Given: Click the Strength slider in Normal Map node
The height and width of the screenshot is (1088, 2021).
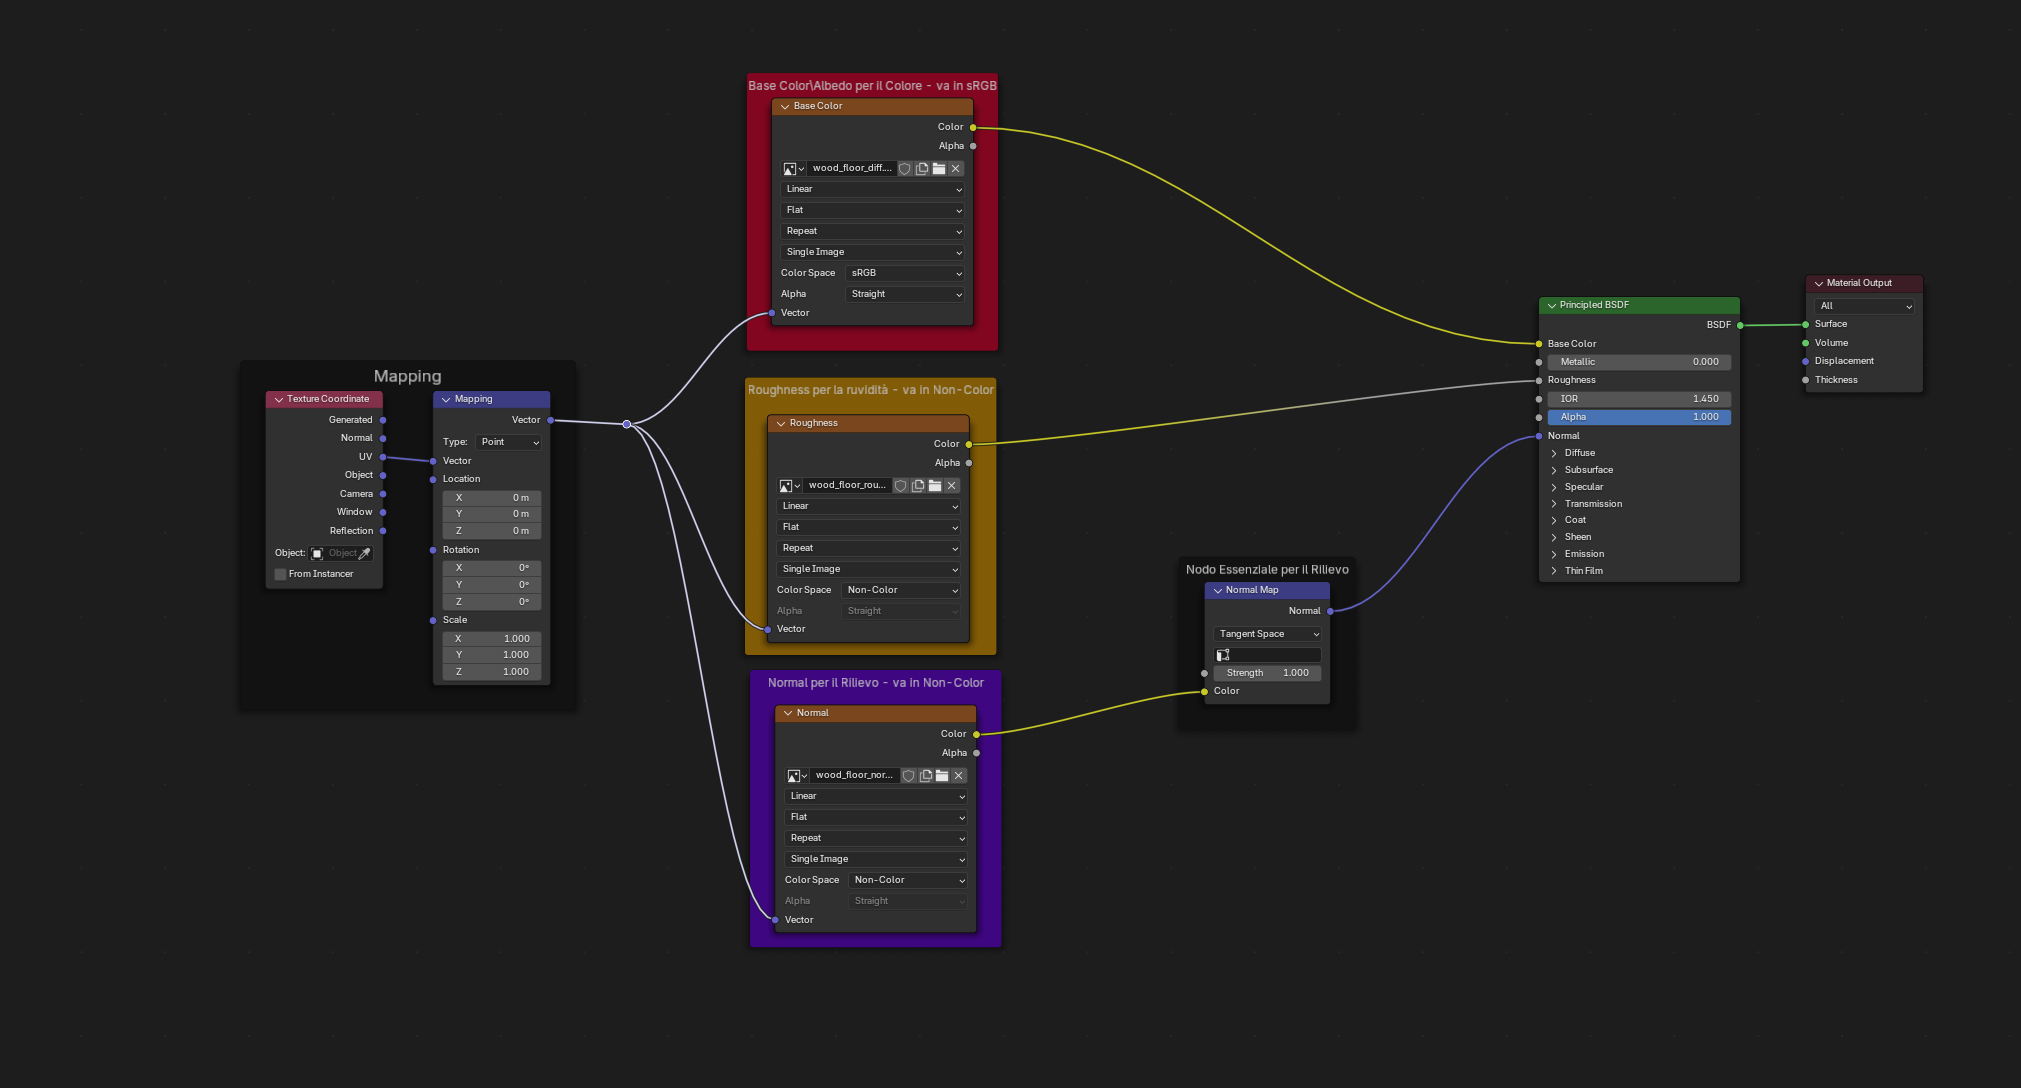Looking at the screenshot, I should (1266, 672).
